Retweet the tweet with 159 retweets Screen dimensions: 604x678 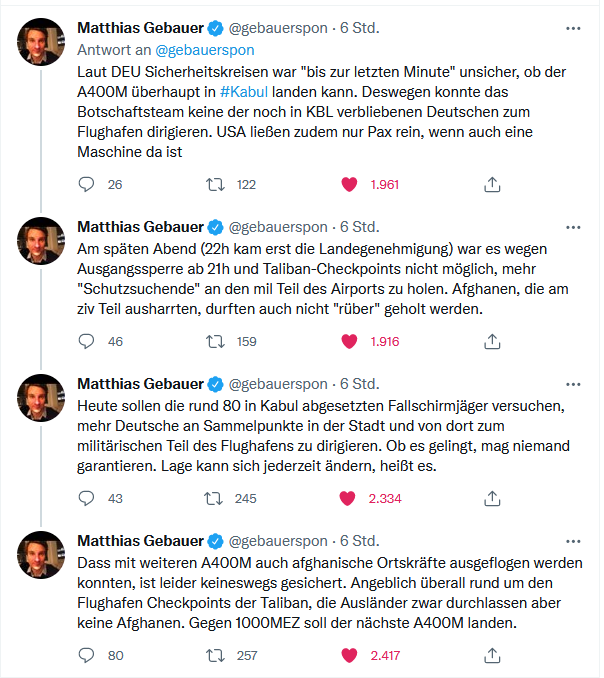tap(213, 341)
